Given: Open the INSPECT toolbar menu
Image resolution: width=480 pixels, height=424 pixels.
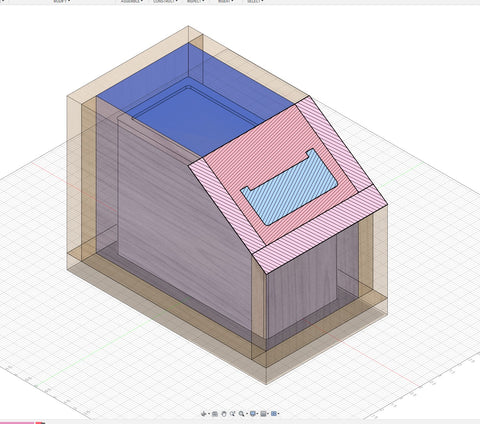Looking at the screenshot, I should (x=196, y=1).
